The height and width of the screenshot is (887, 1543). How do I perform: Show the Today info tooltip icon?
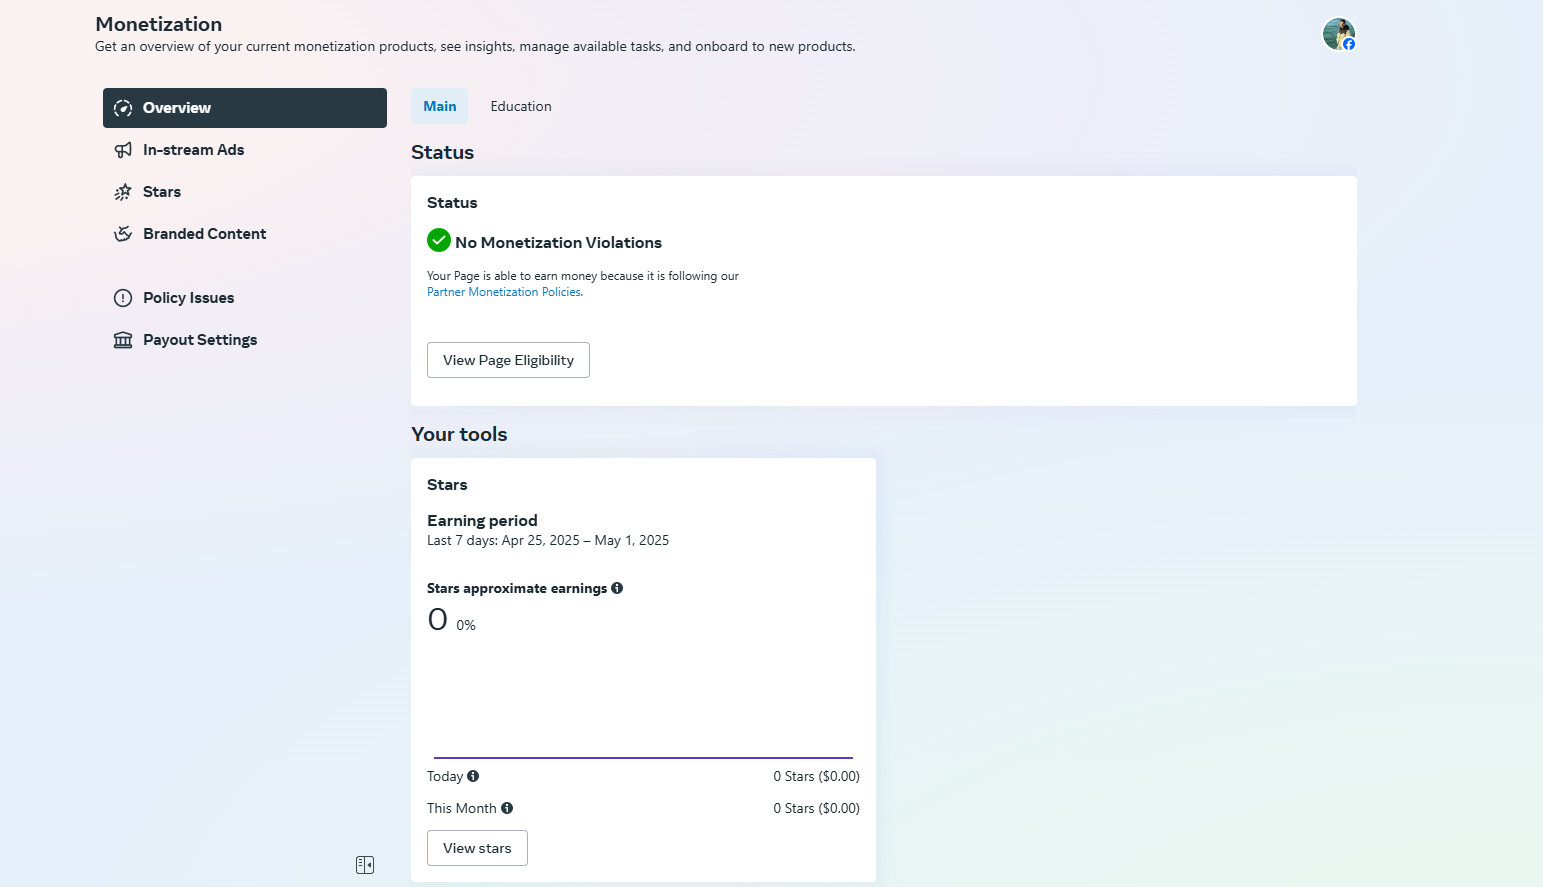point(473,776)
